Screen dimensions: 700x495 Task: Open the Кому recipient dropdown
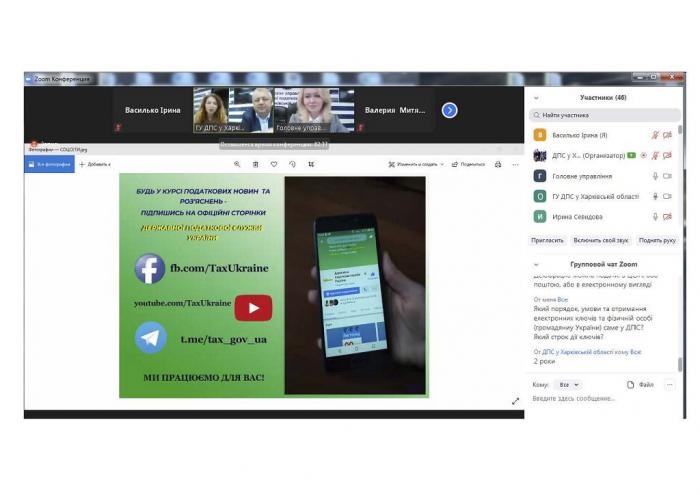568,384
